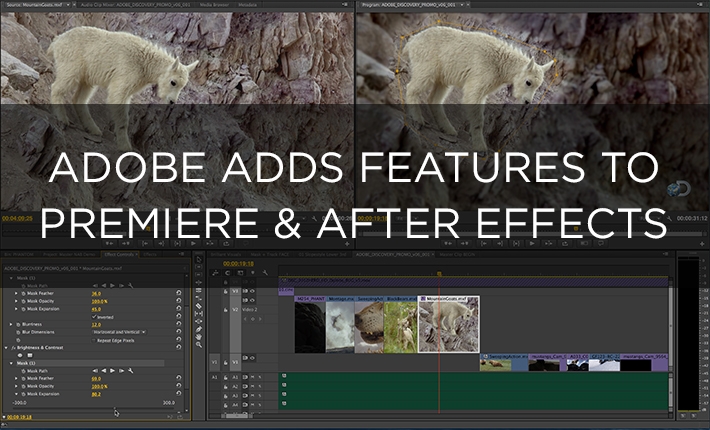Click timeline playhead marker on ruler

[x=439, y=274]
